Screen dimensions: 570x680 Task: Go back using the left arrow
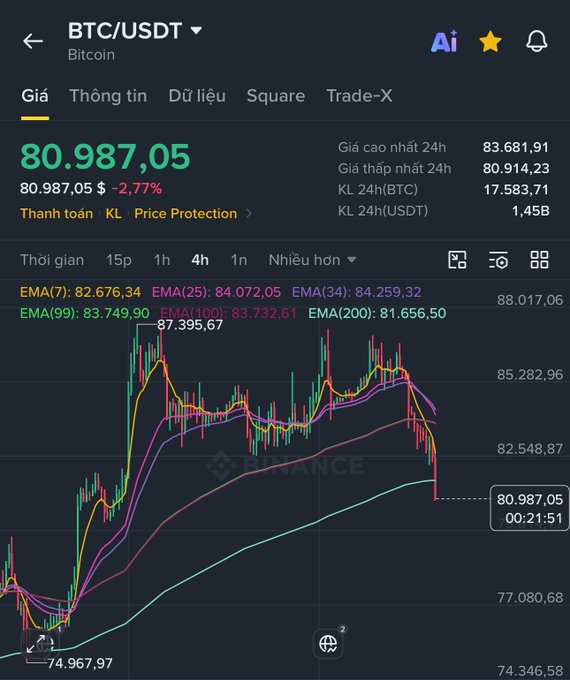33,41
